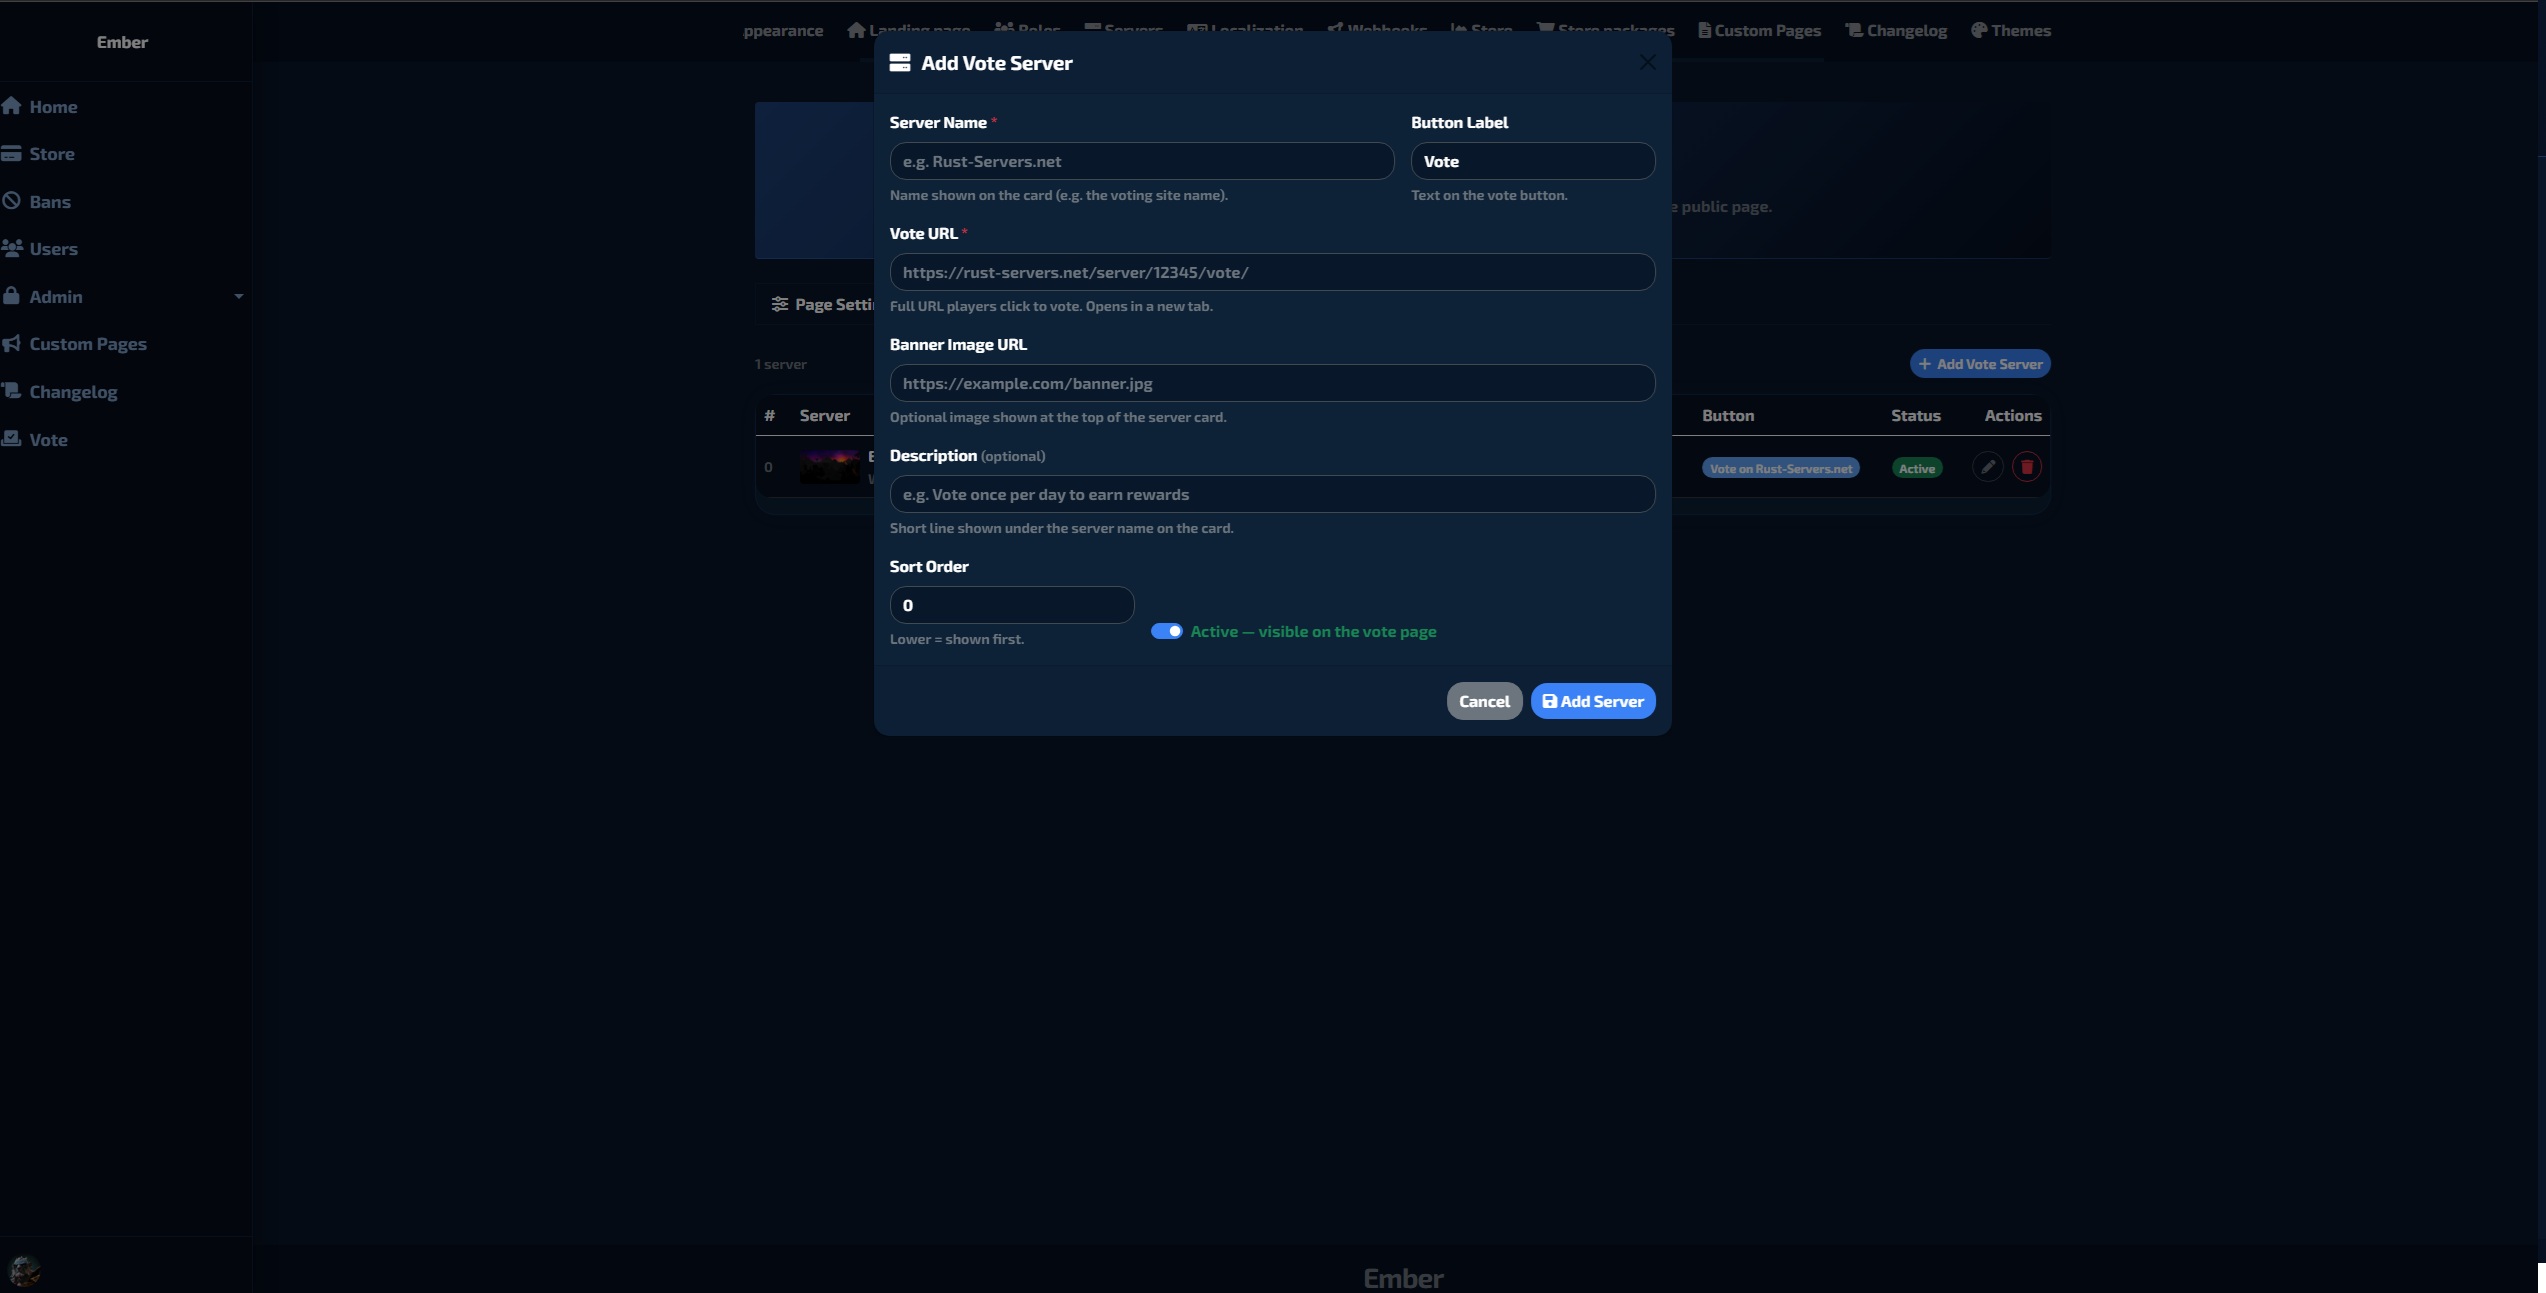Click the server banner thumbnail in table
Viewport: 2546px width, 1293px height.
click(x=829, y=467)
